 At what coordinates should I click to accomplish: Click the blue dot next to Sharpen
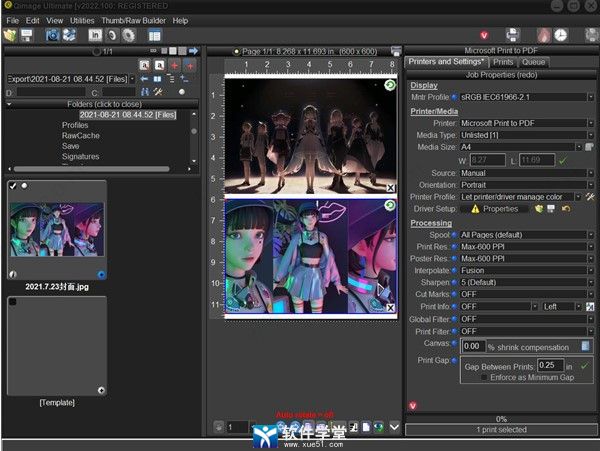pyautogui.click(x=454, y=282)
